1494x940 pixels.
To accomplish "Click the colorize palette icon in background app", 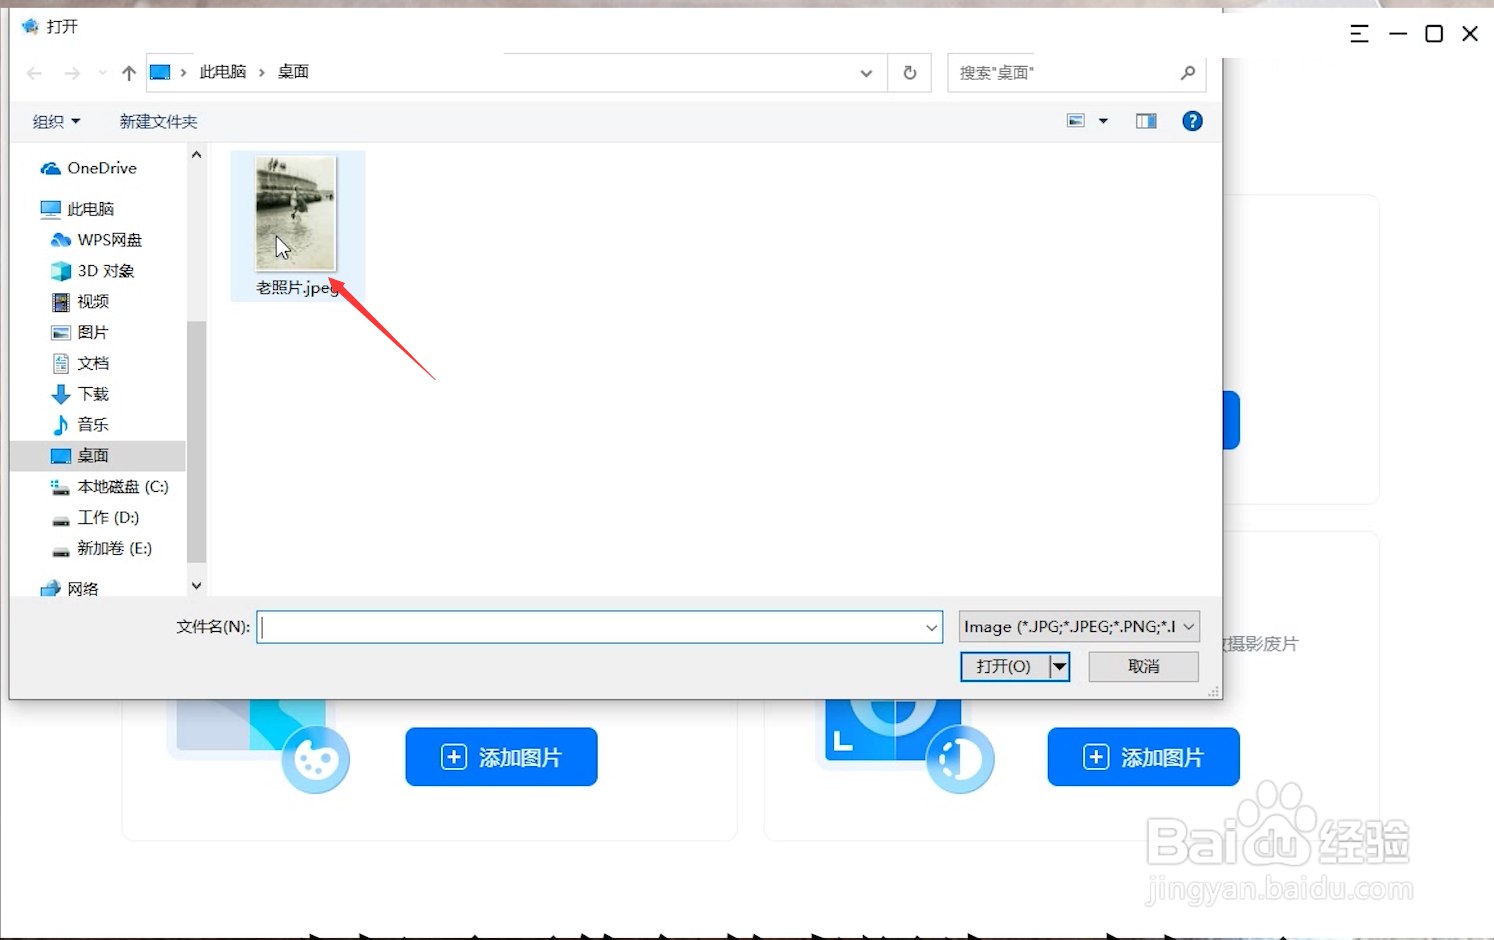I will tap(316, 761).
